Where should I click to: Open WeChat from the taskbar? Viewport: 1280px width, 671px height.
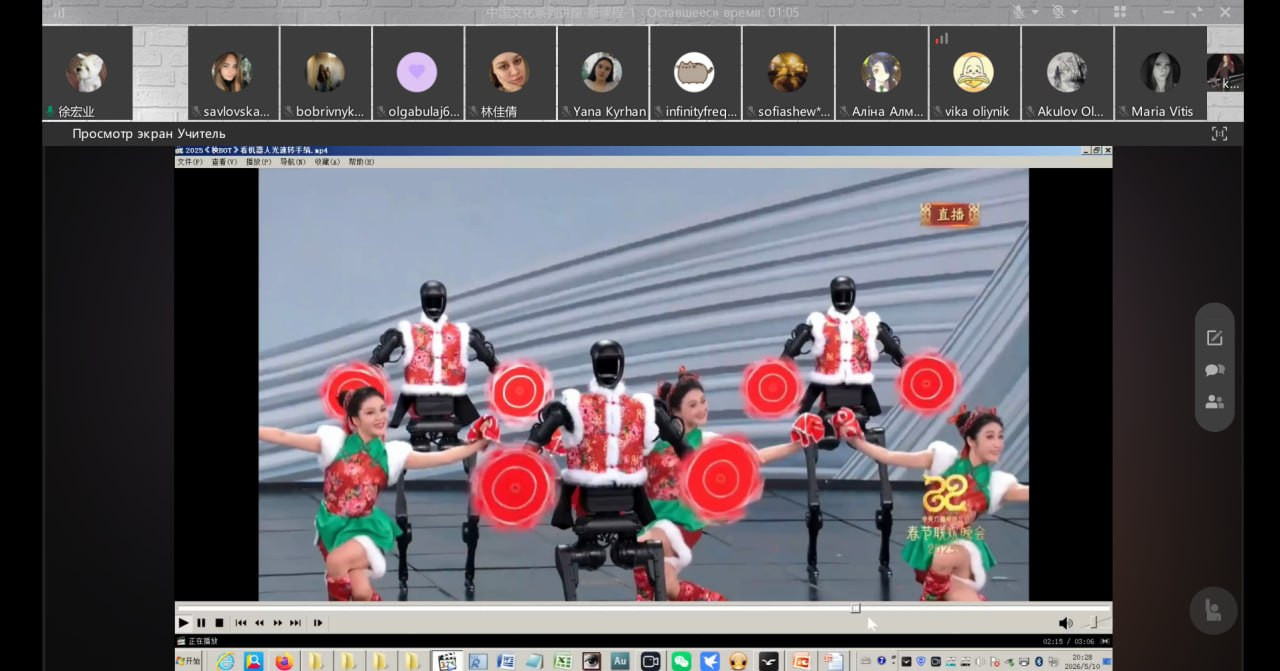[x=680, y=661]
